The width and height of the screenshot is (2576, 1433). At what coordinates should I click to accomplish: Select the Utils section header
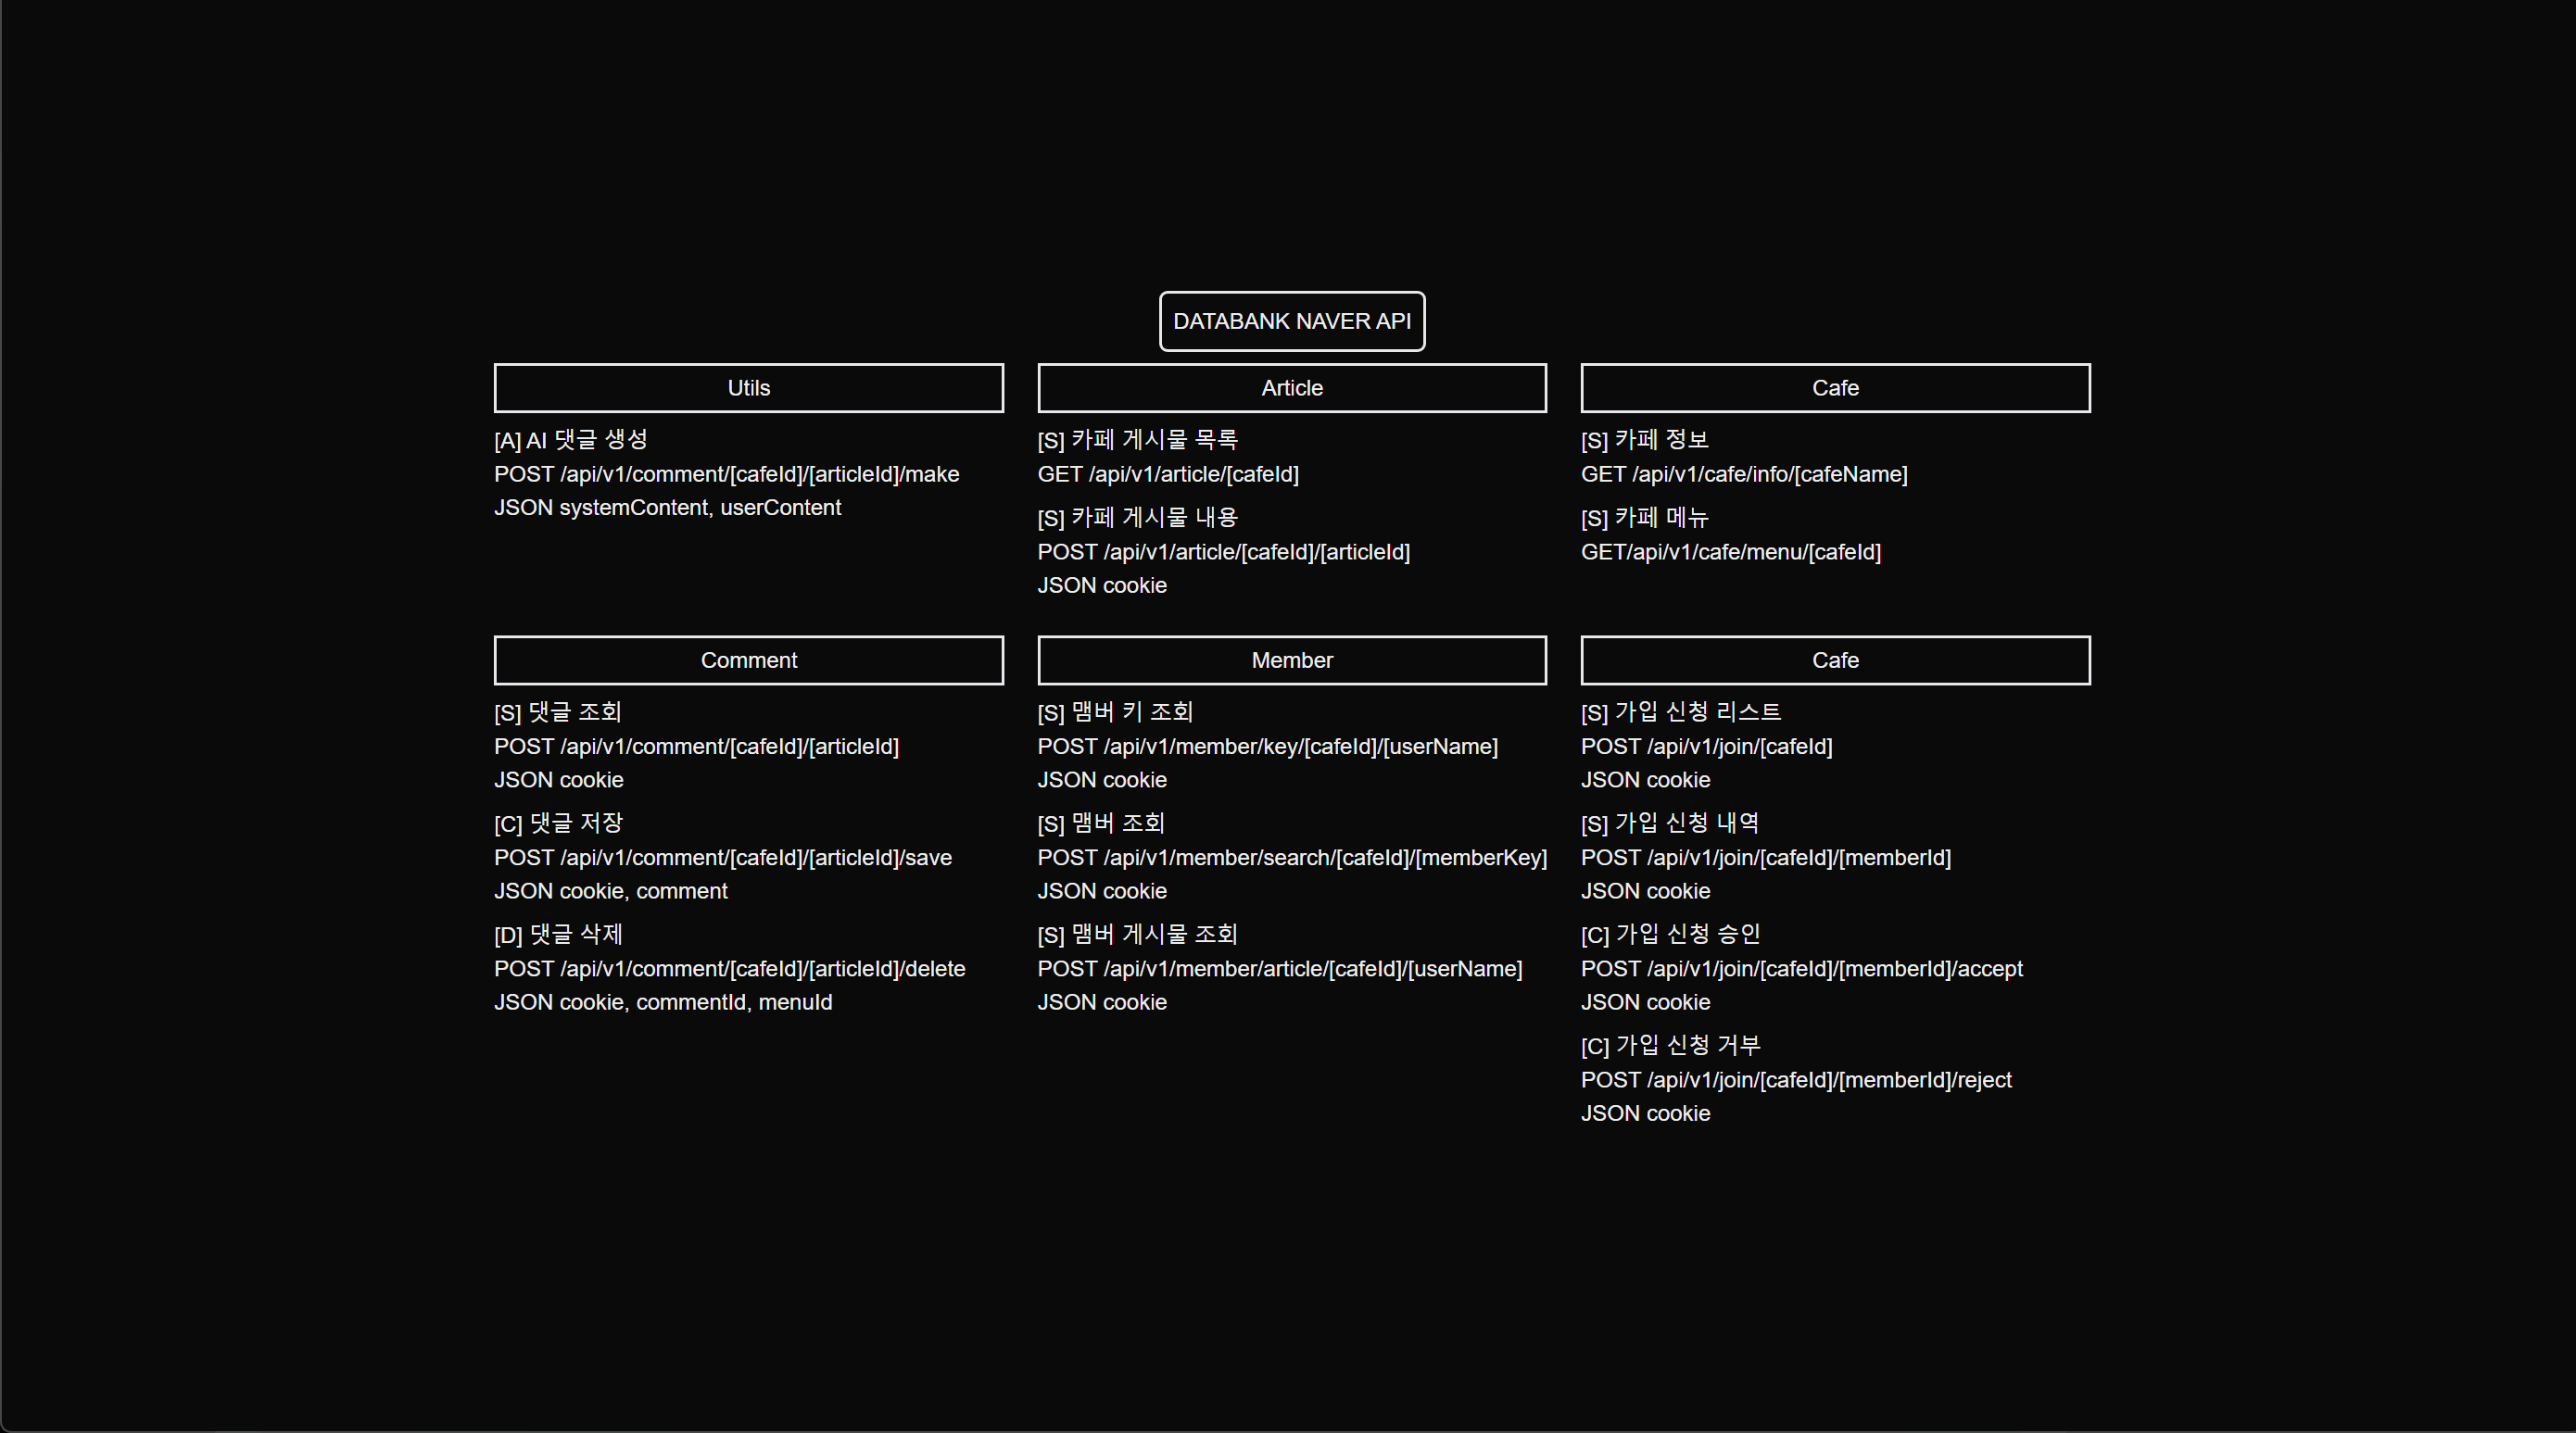tap(748, 388)
